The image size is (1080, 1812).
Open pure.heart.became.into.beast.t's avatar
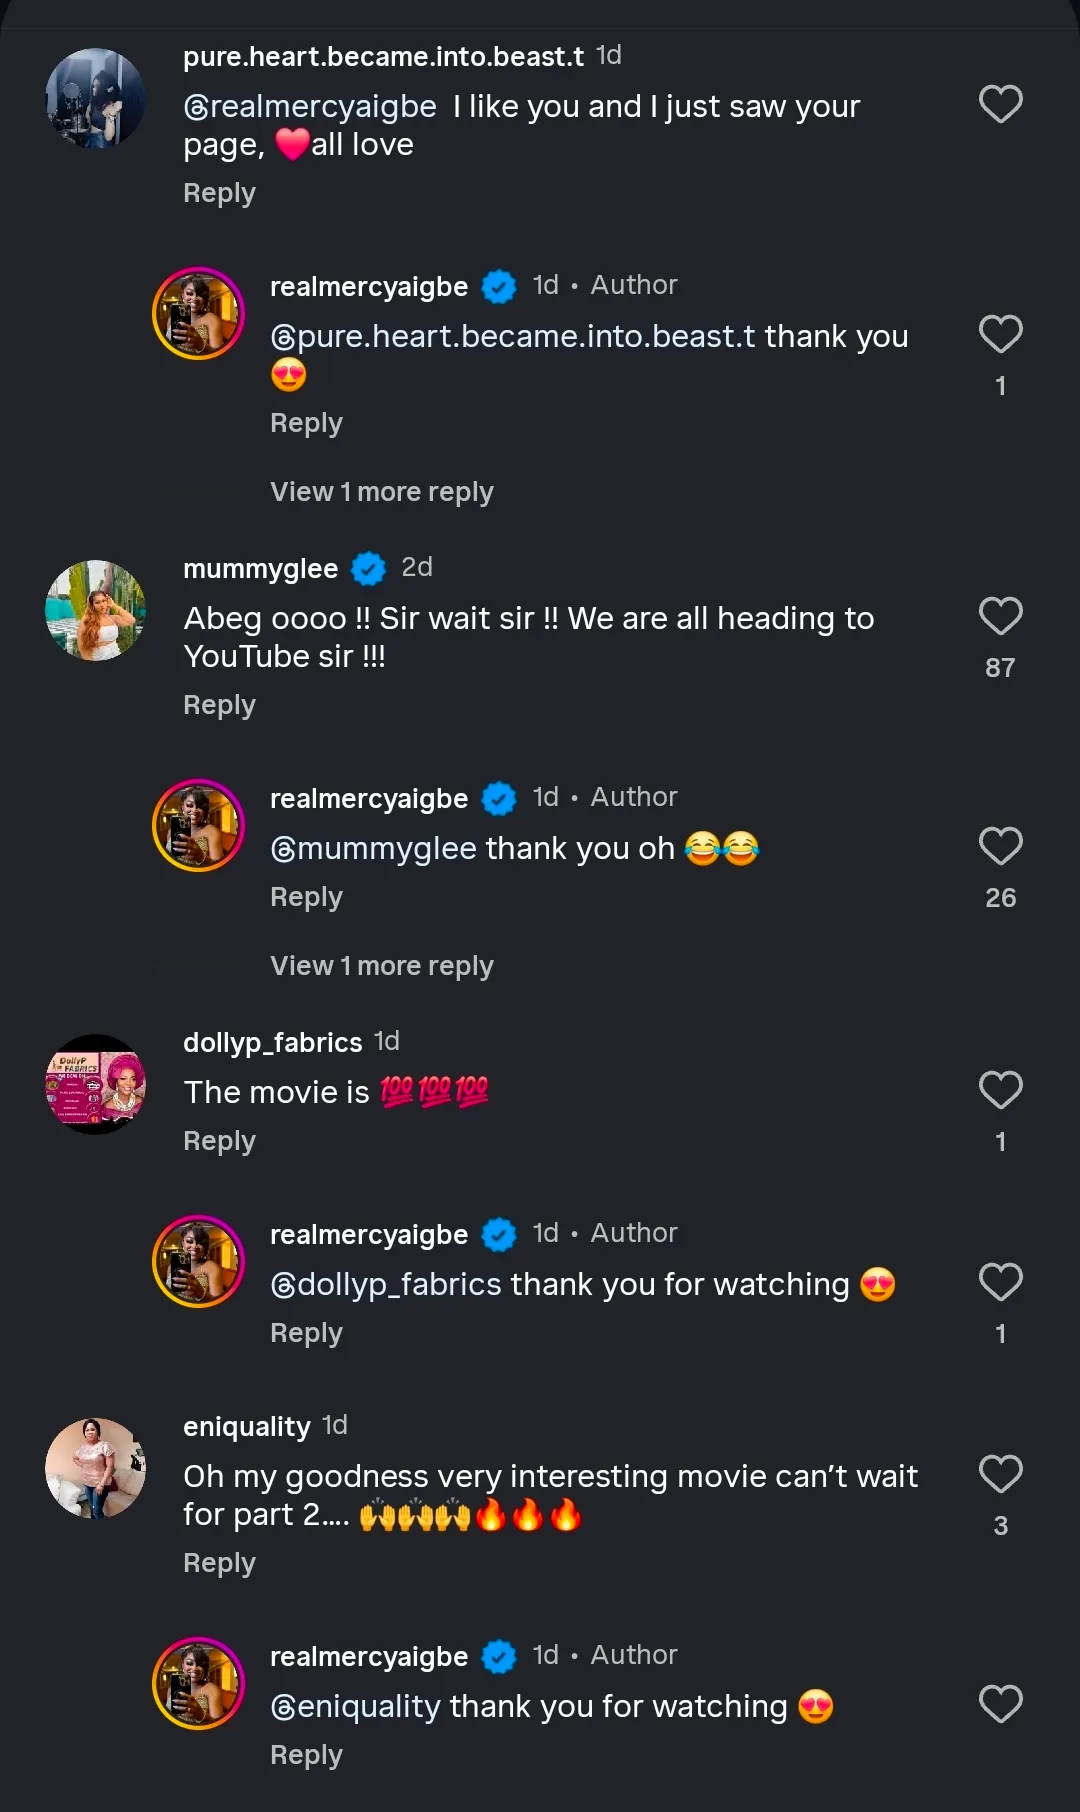coord(96,98)
